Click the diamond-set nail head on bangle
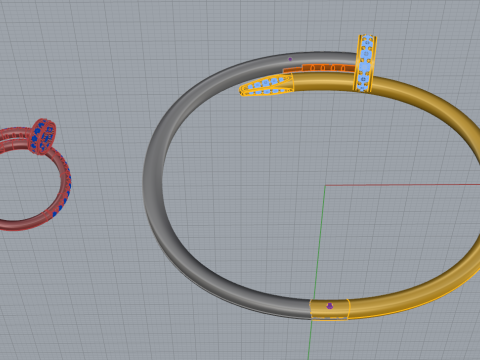This screenshot has width=480, height=360. point(365,63)
